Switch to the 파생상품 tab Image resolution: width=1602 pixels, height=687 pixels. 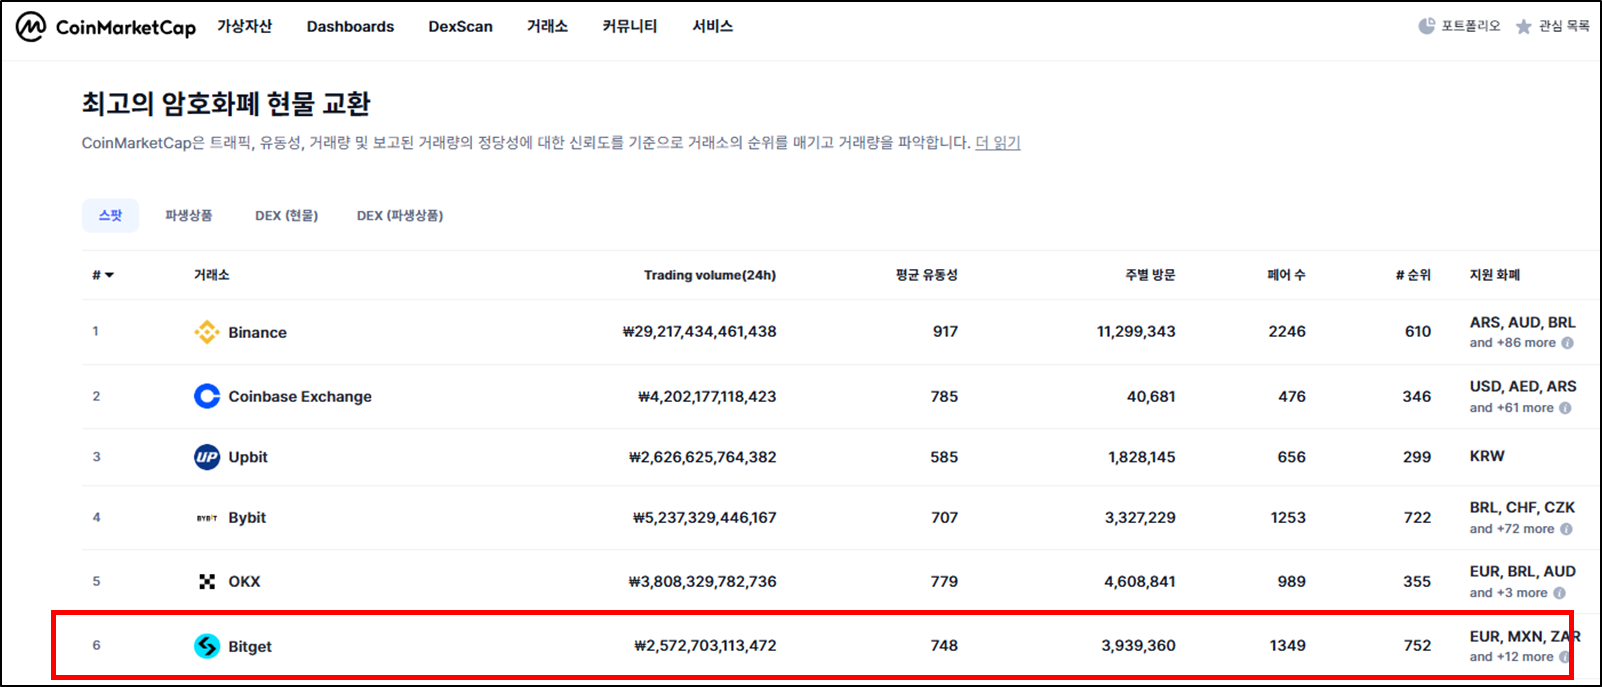[x=189, y=215]
